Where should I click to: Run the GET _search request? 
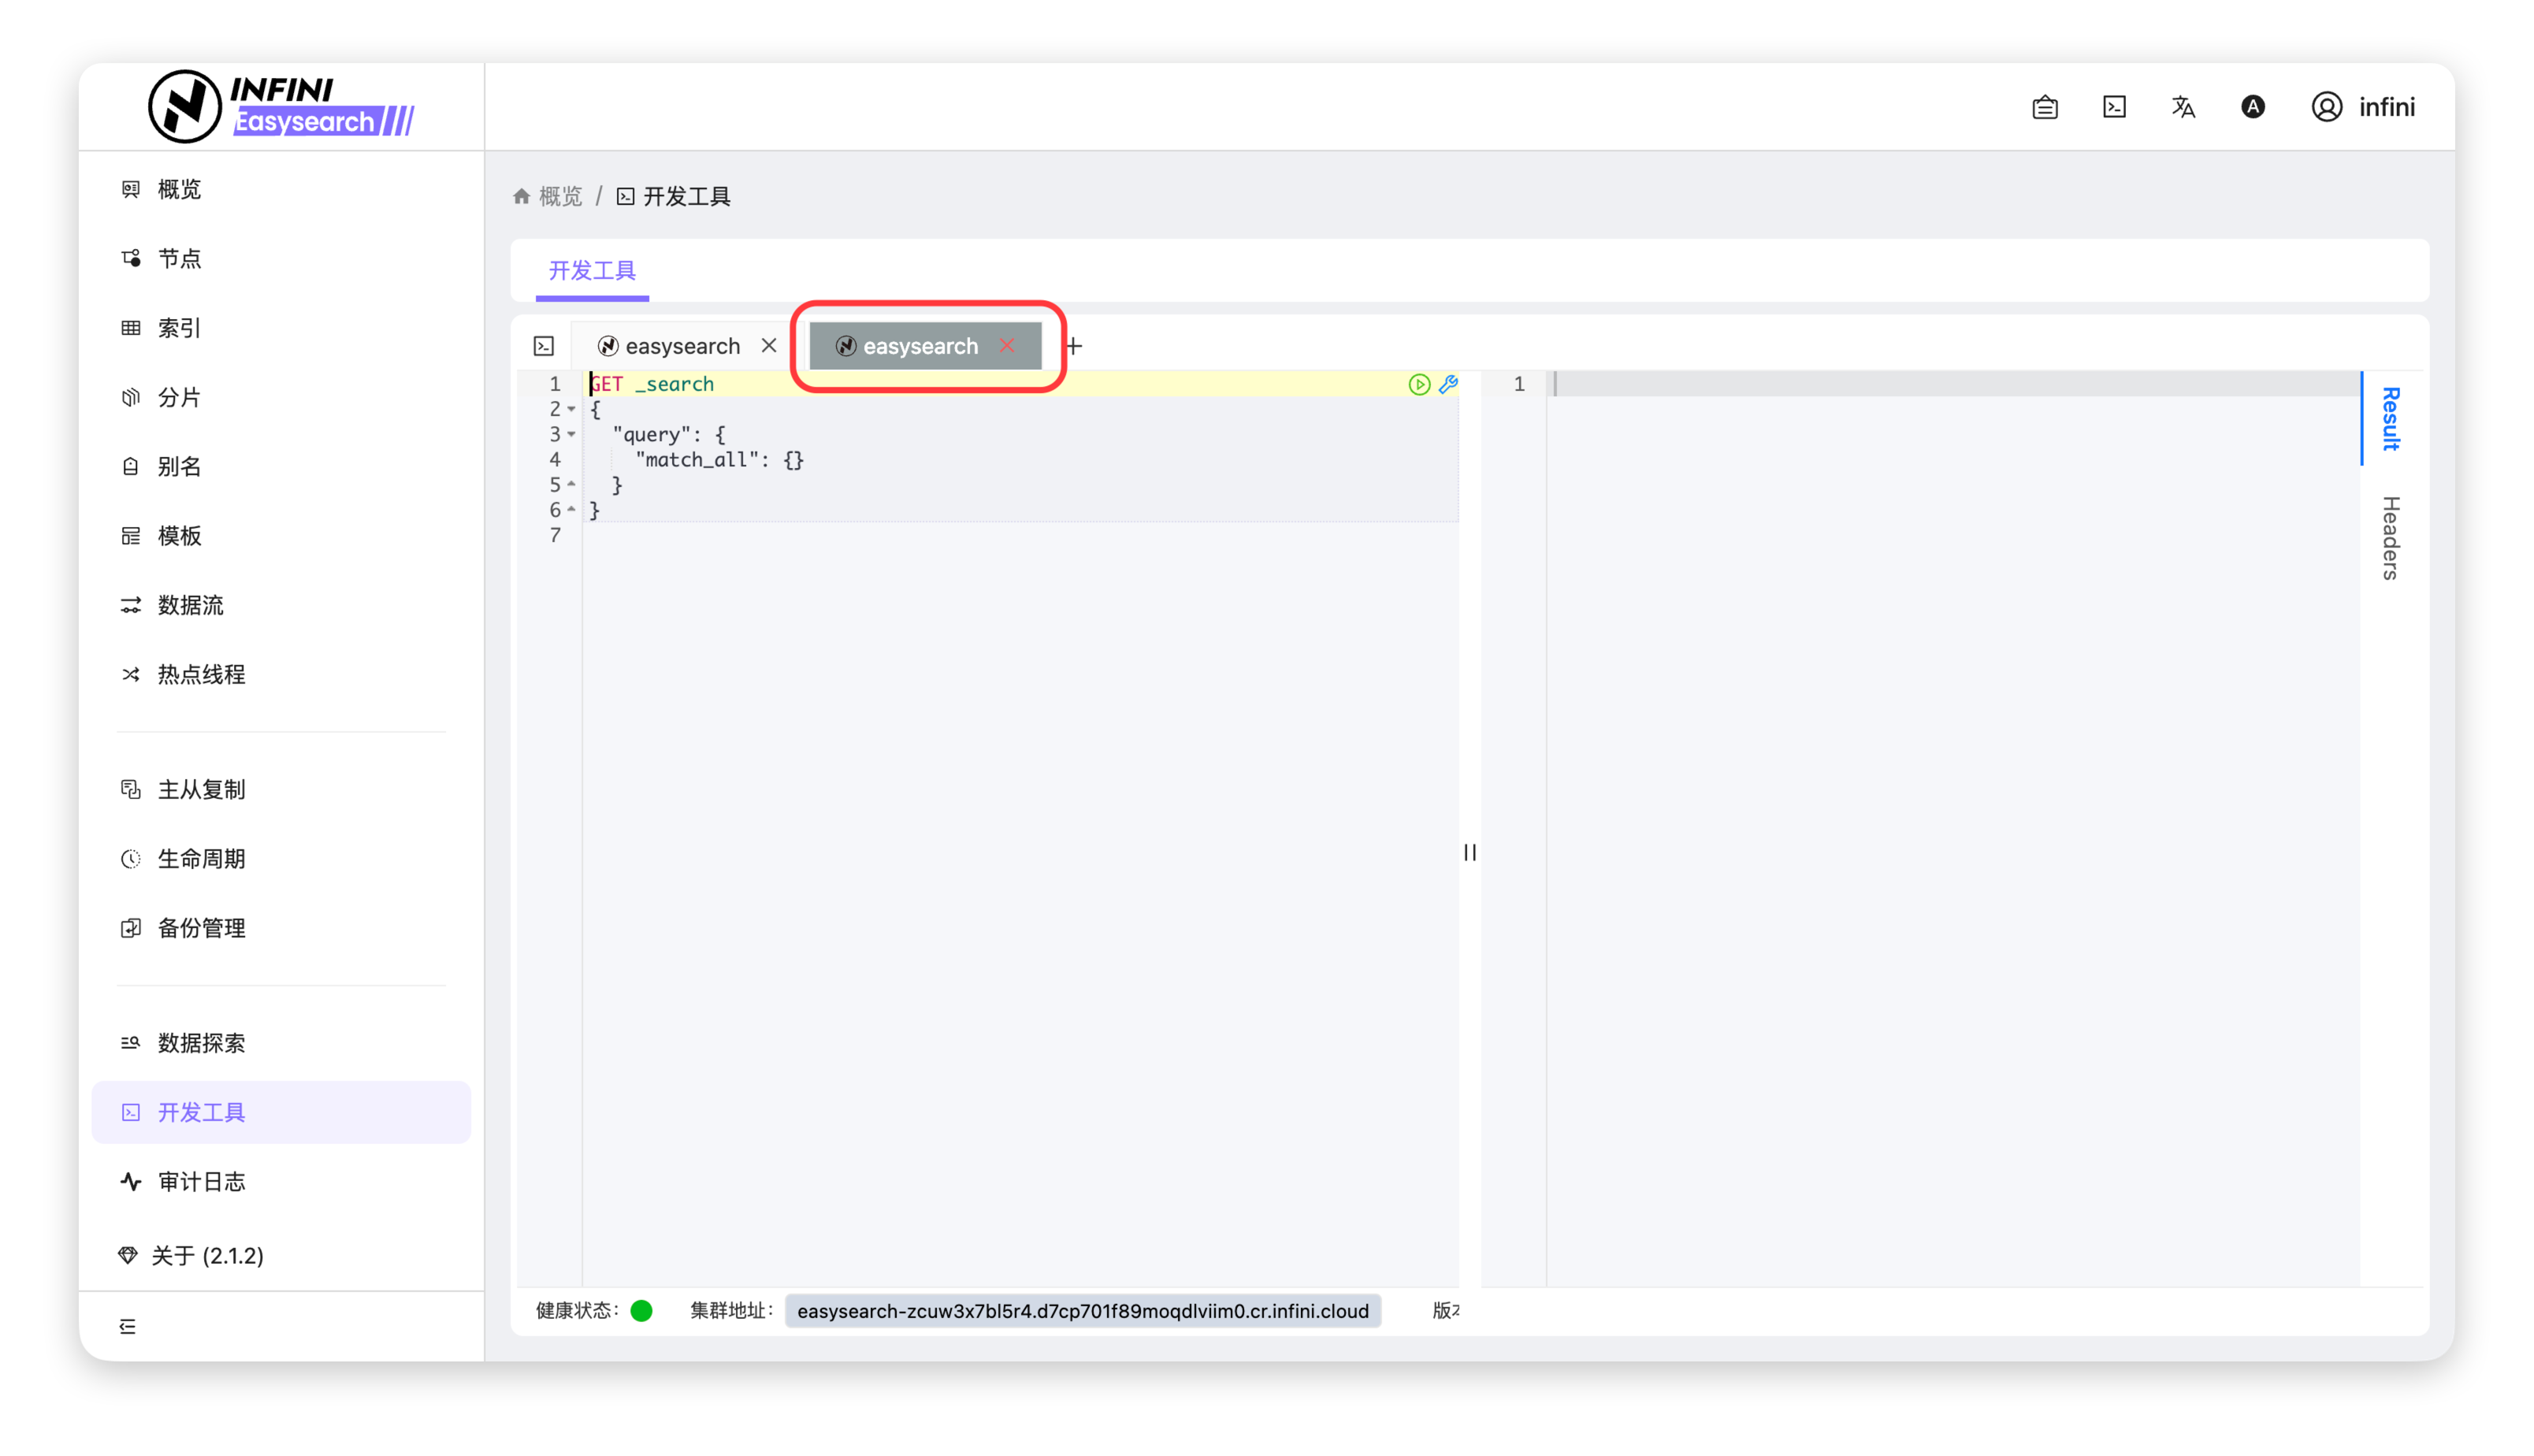[1418, 384]
